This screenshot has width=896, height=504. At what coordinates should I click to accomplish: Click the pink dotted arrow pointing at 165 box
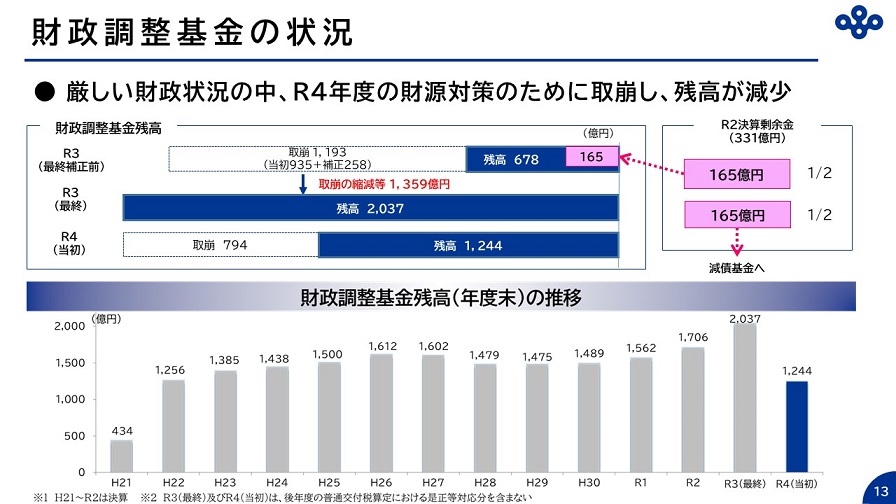click(x=651, y=165)
